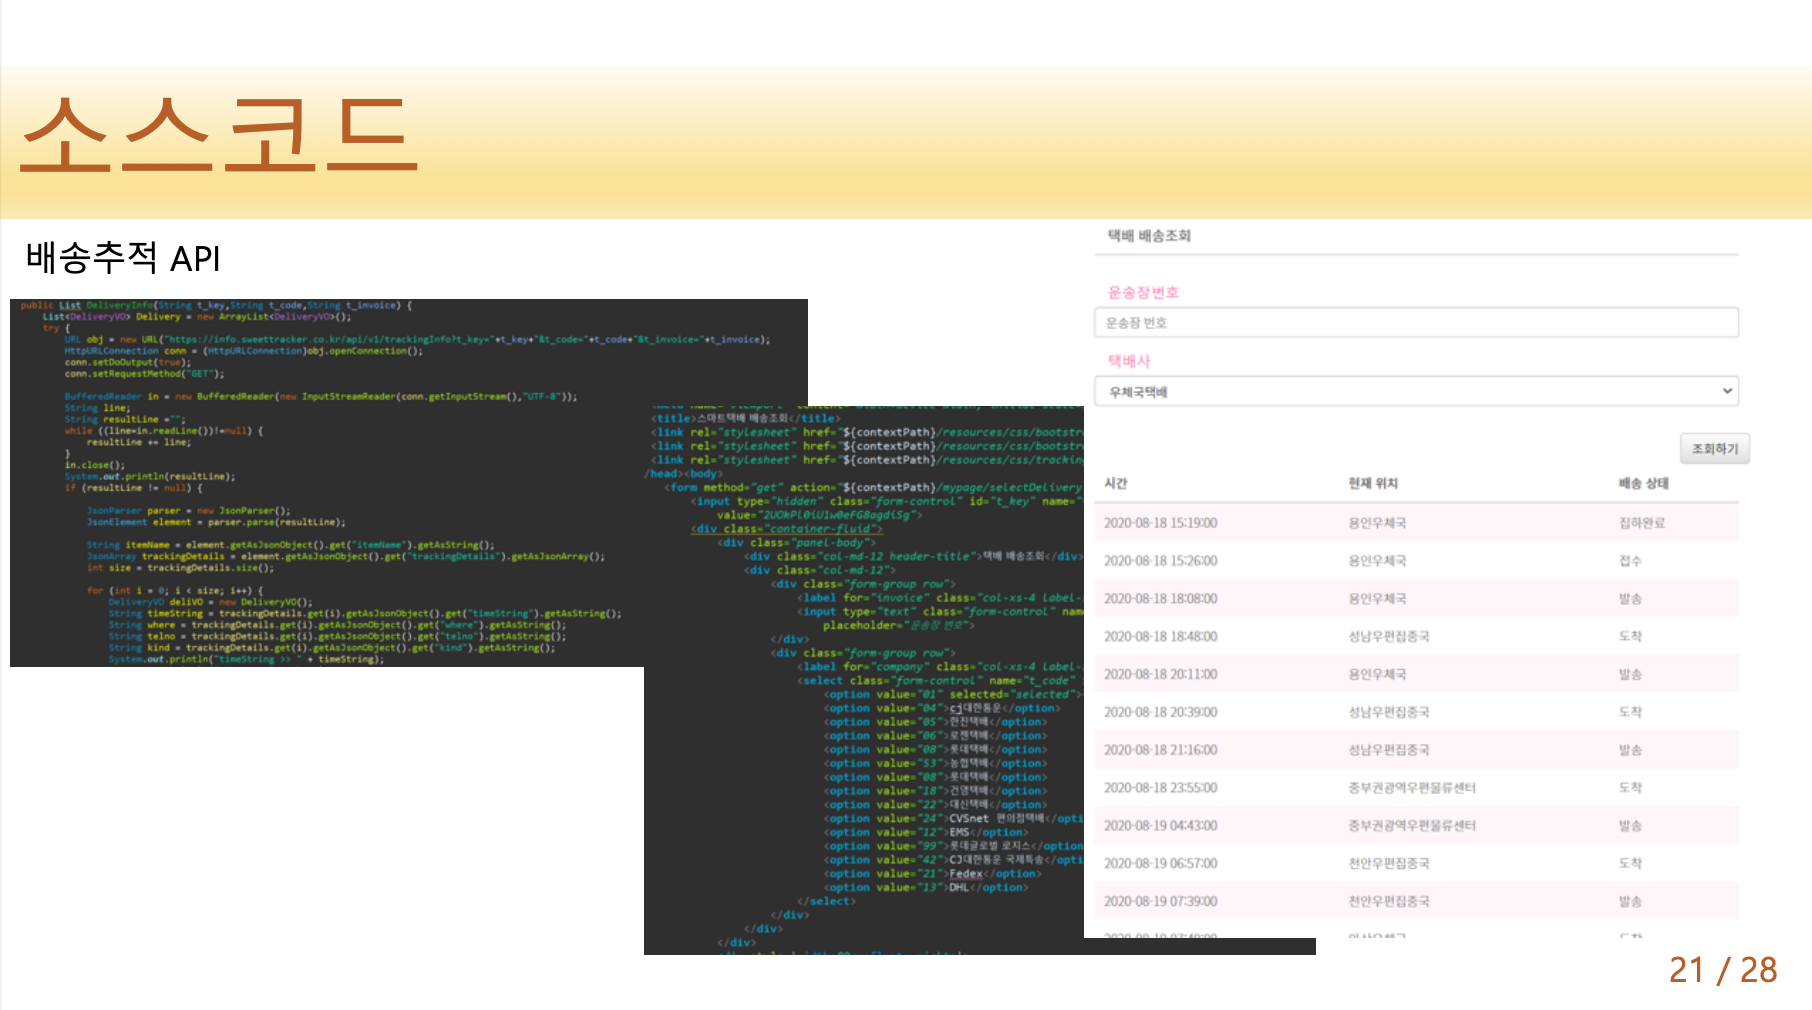Click 용인우체국 in the 20:11:00 row

[x=1377, y=674]
